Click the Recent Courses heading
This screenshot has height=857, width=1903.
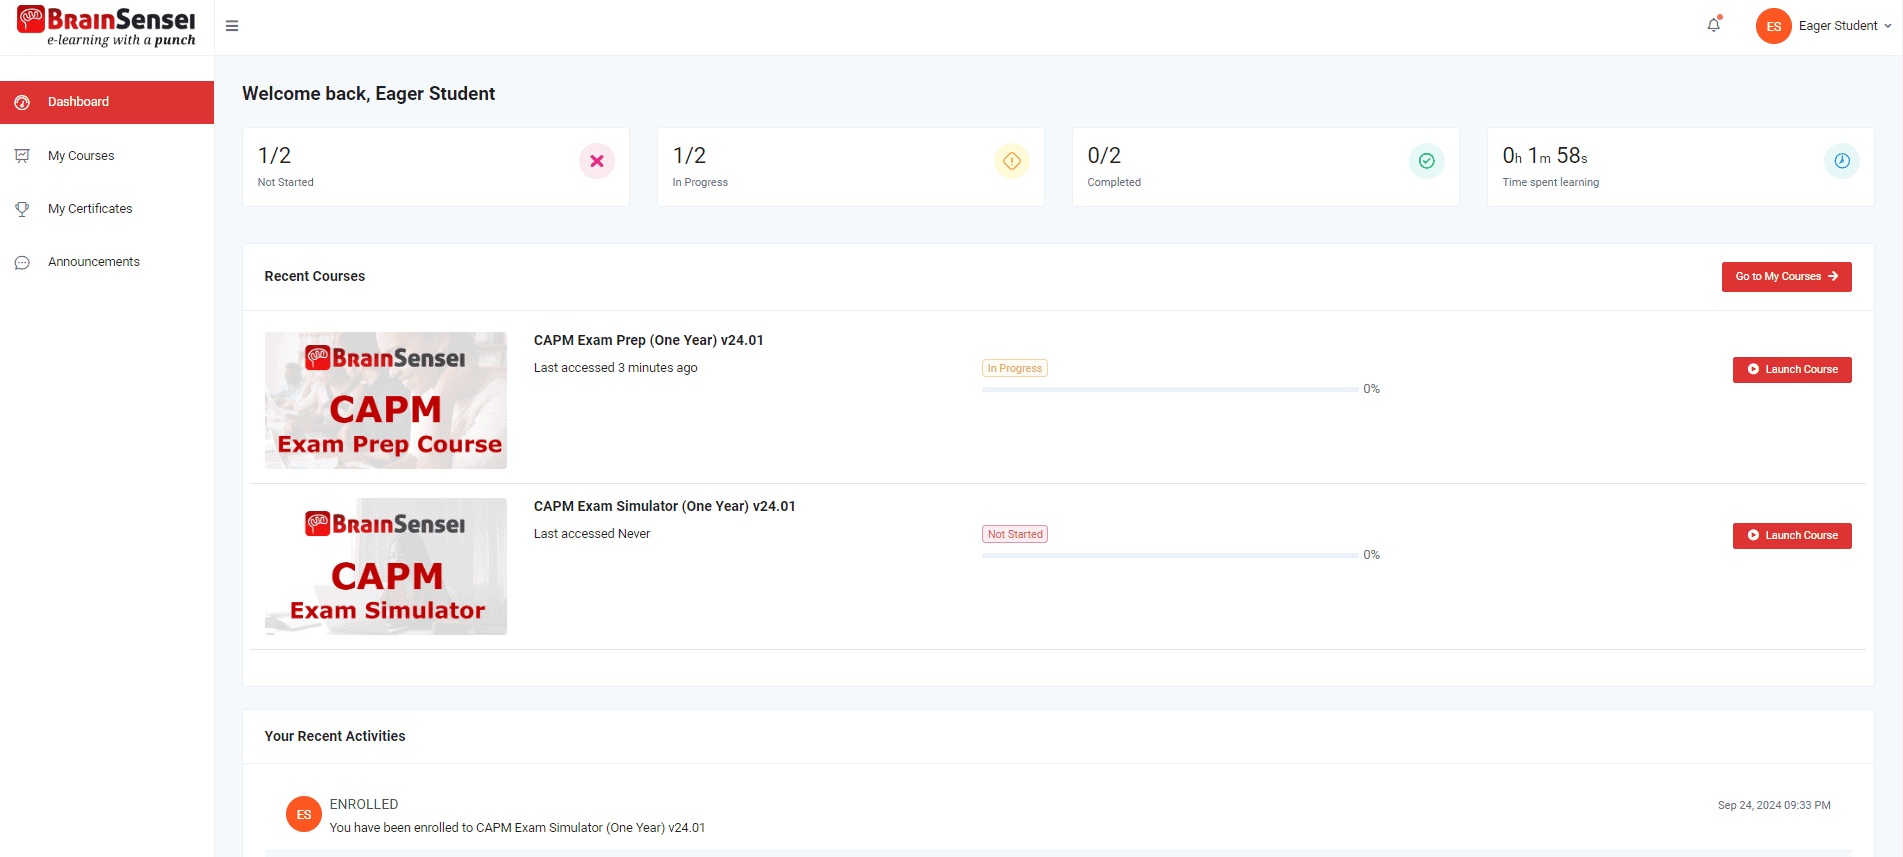[x=314, y=277]
